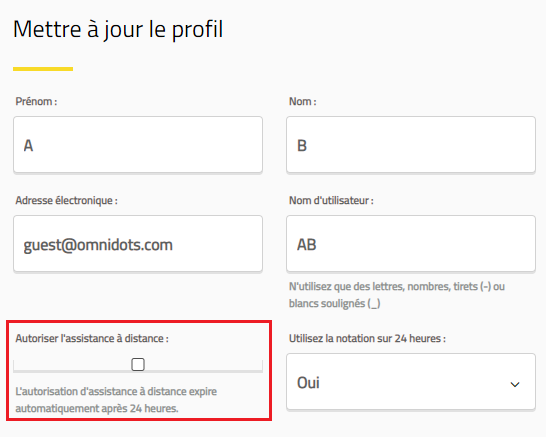This screenshot has height=437, width=546.
Task: Click the Adresse électronique input field
Action: pyautogui.click(x=138, y=243)
